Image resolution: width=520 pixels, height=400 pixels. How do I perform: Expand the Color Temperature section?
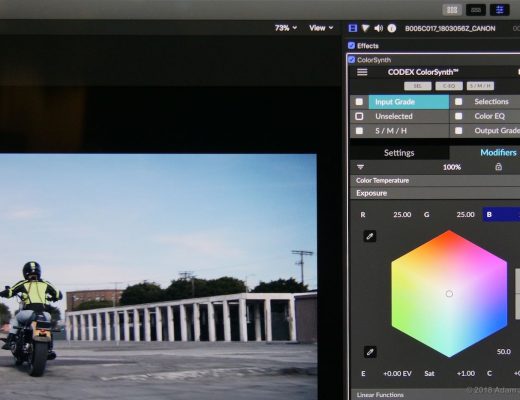coord(435,180)
